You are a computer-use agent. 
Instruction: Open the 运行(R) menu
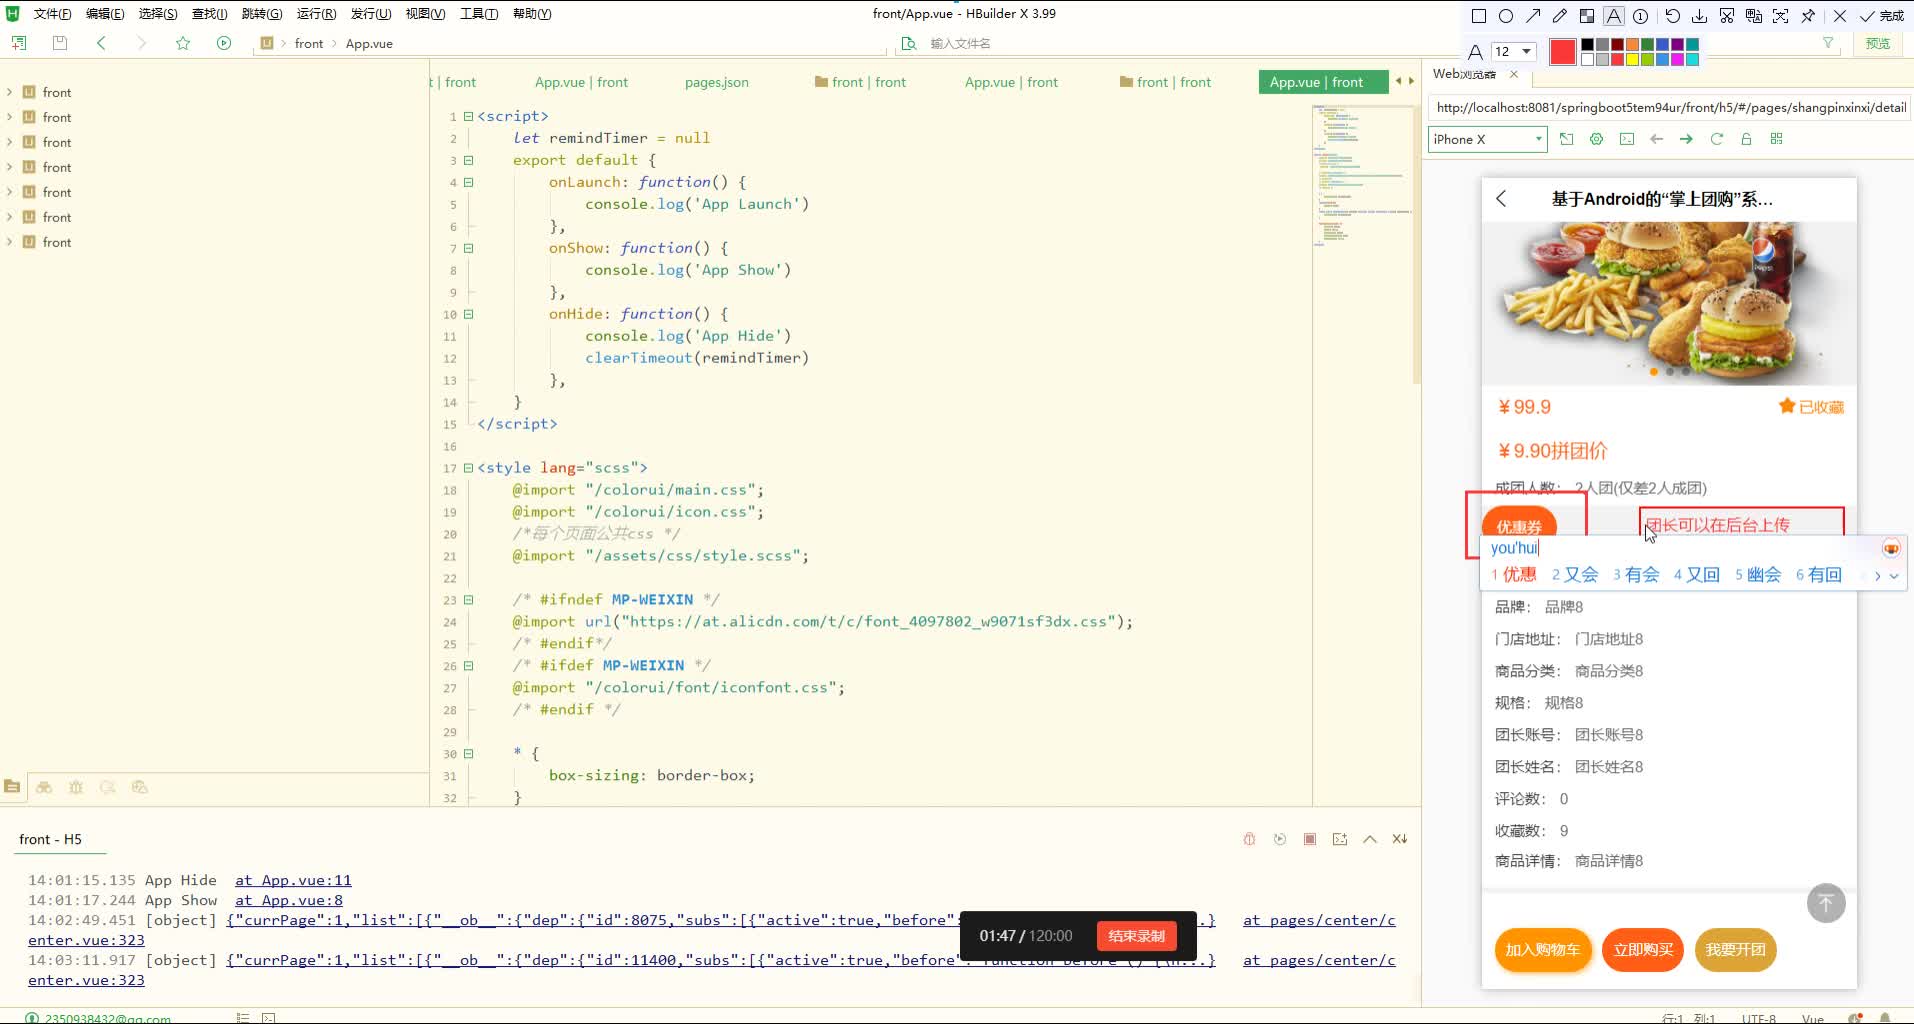pos(316,13)
